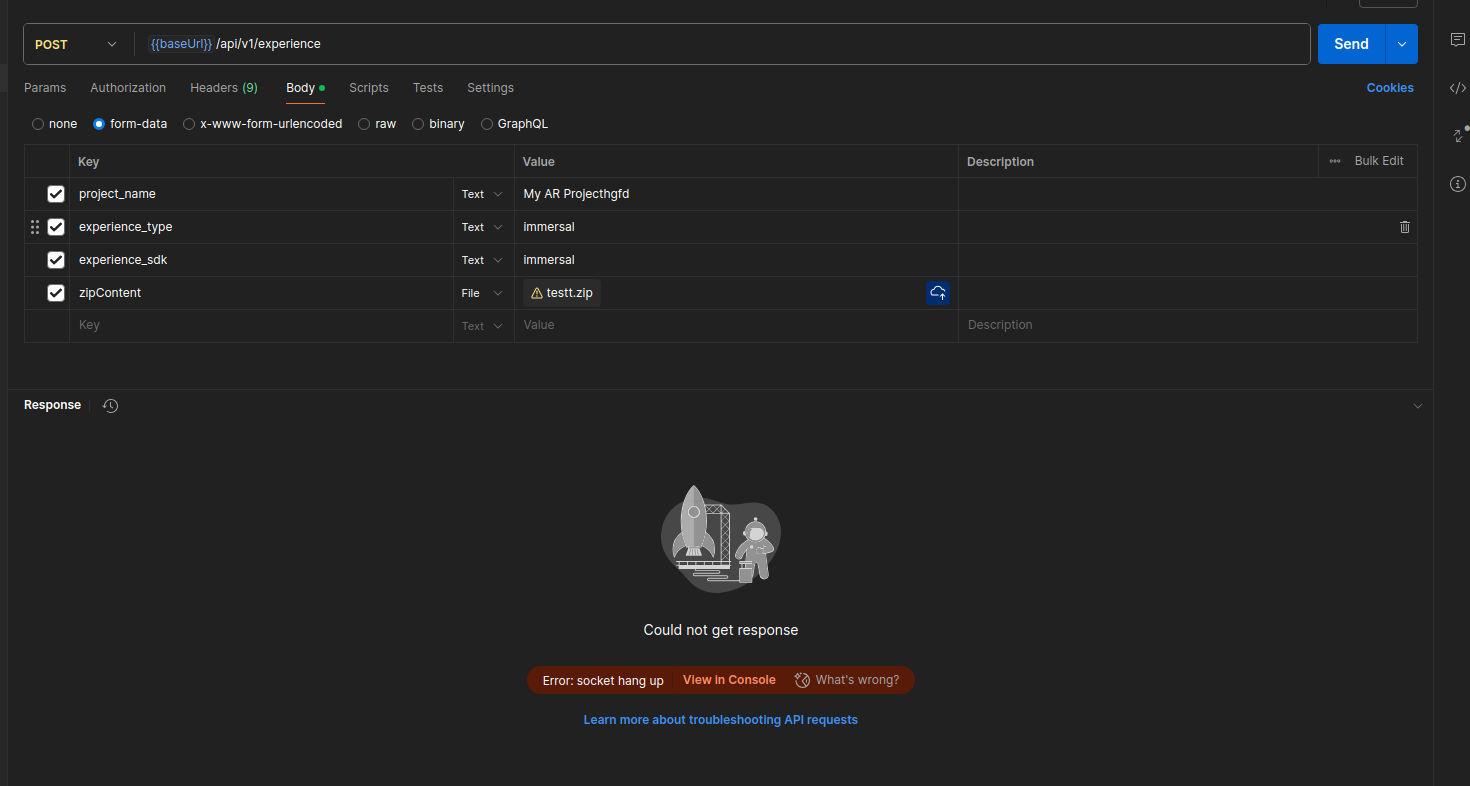Click the info icon in right sidebar
The image size is (1470, 786).
pyautogui.click(x=1457, y=184)
